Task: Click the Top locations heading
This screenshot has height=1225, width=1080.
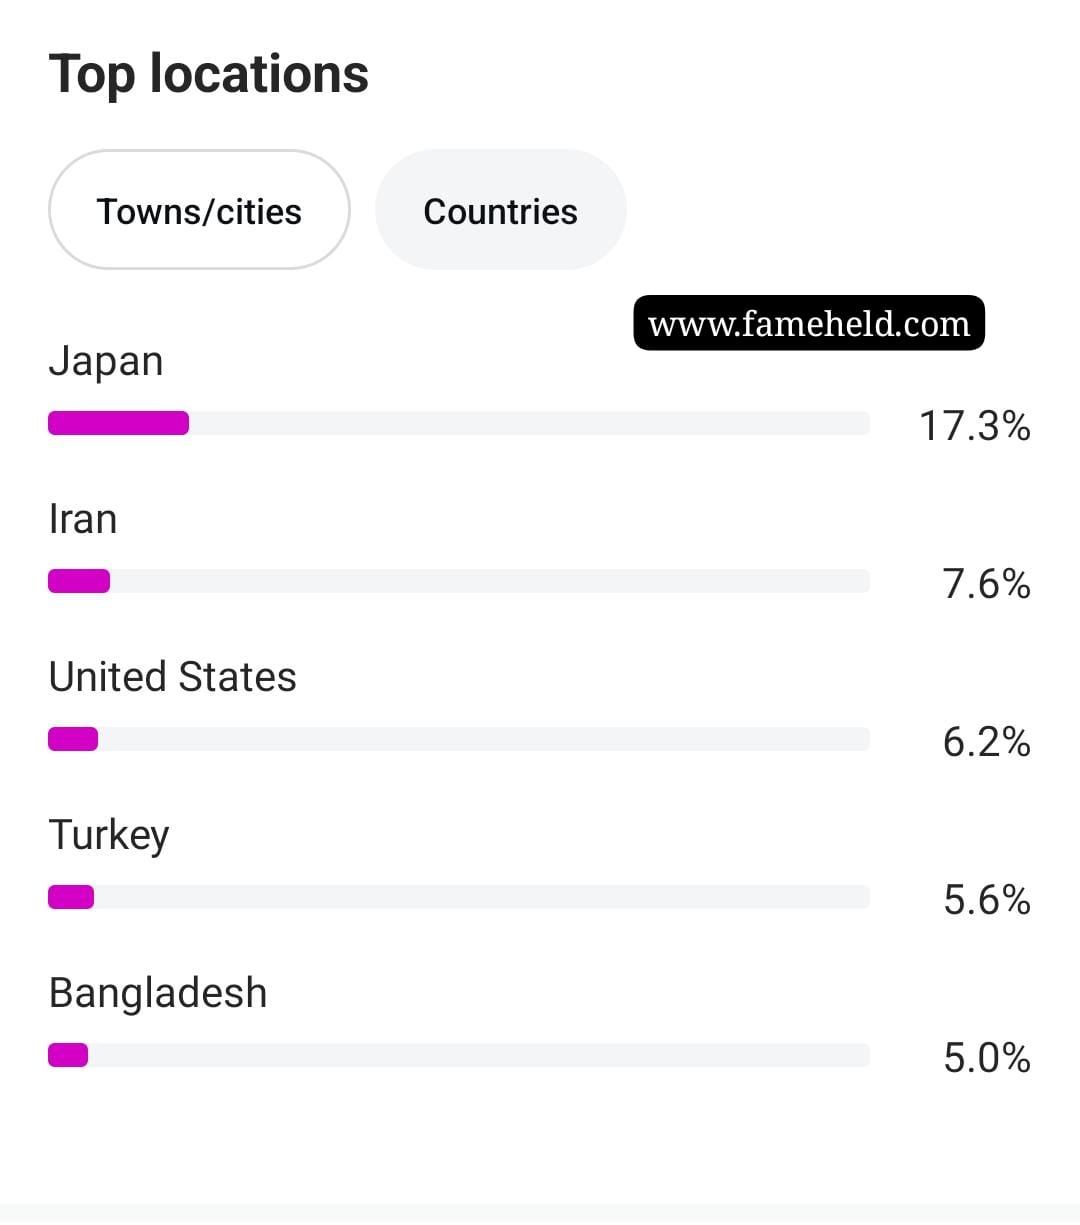Action: [208, 74]
